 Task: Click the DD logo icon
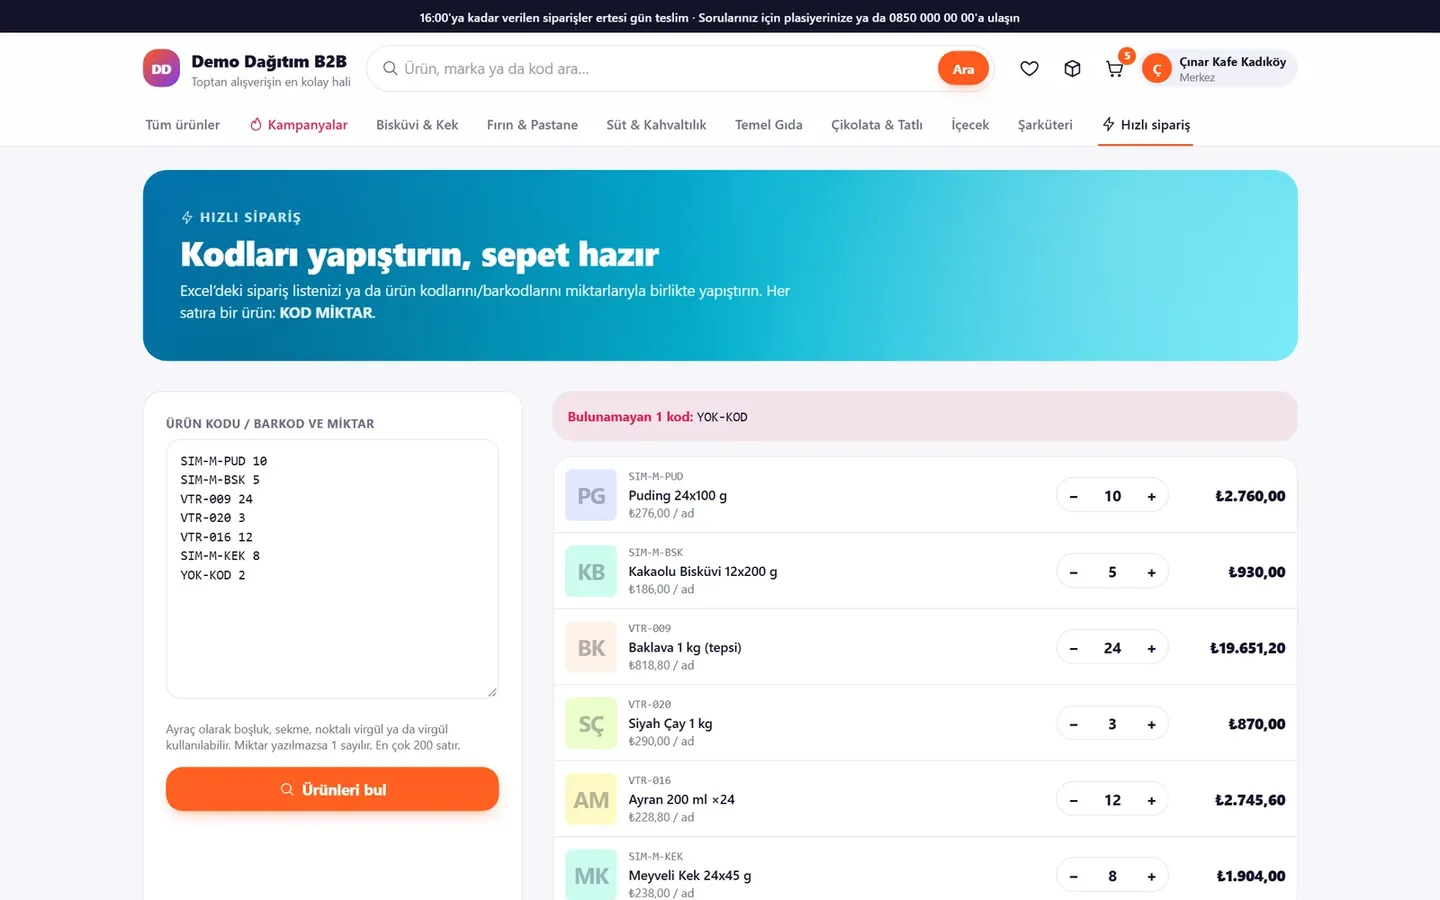click(x=162, y=69)
